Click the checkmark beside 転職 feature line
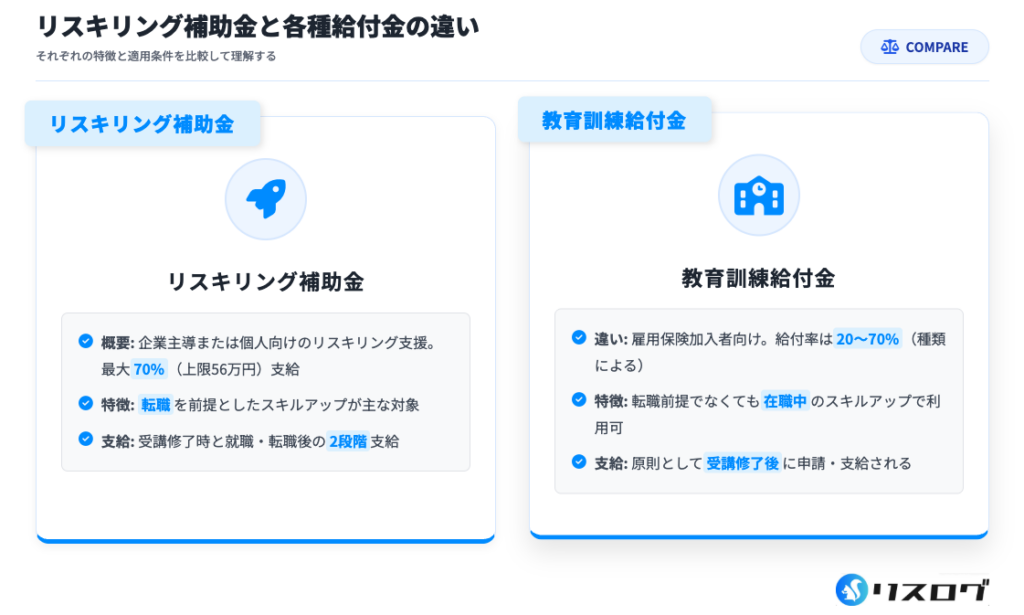 pyautogui.click(x=86, y=403)
